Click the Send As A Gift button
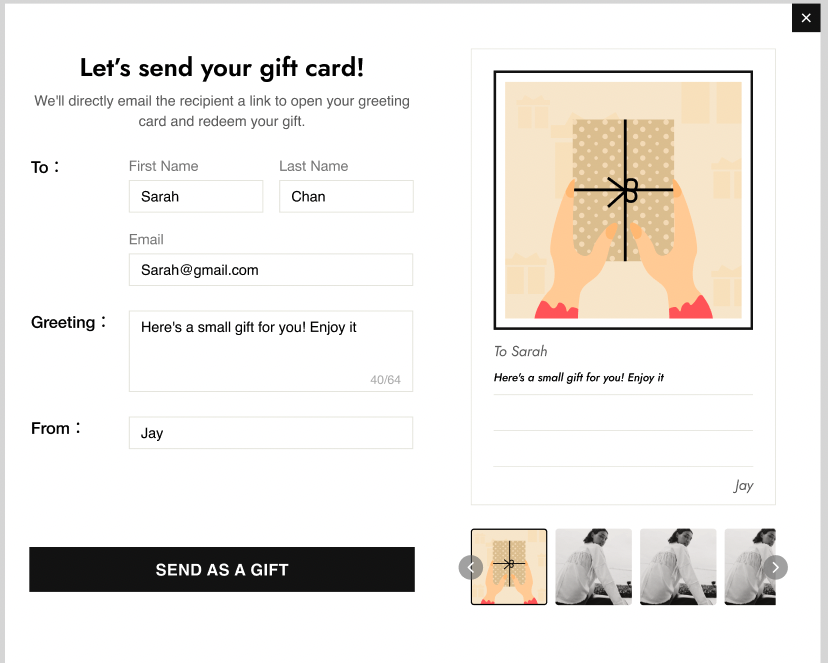This screenshot has height=663, width=828. (x=222, y=570)
